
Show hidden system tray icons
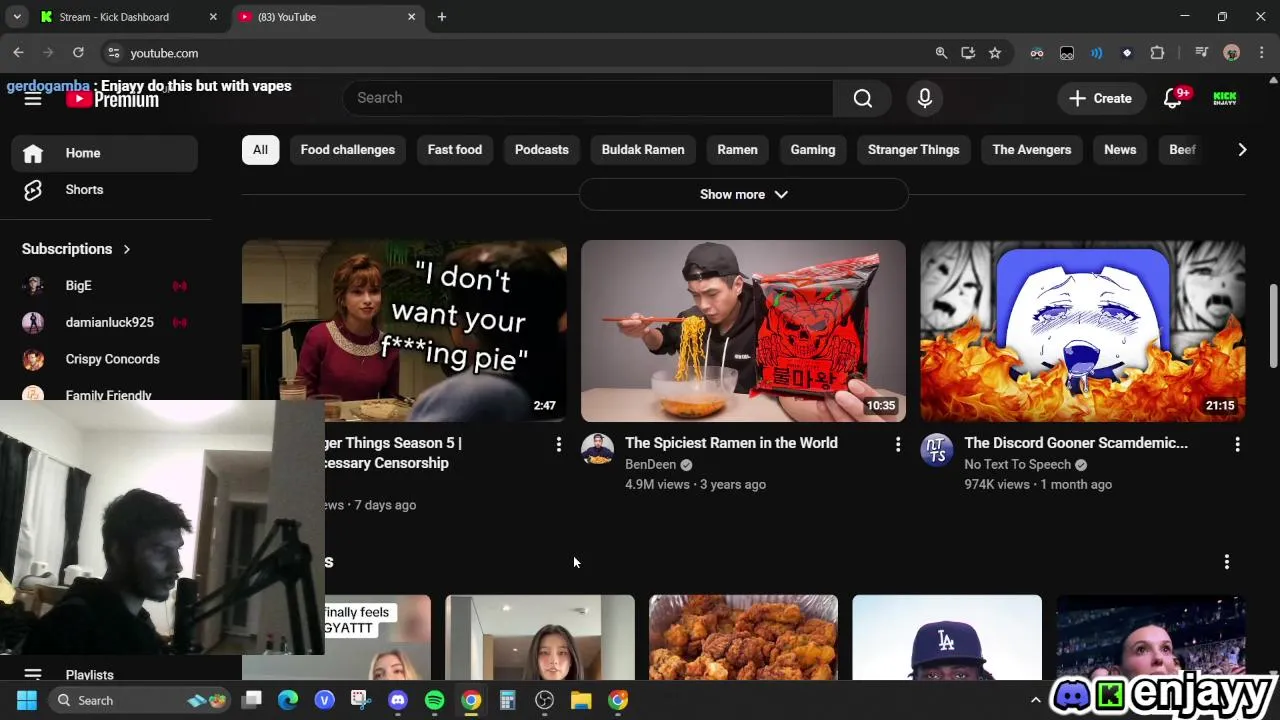pyautogui.click(x=1035, y=701)
